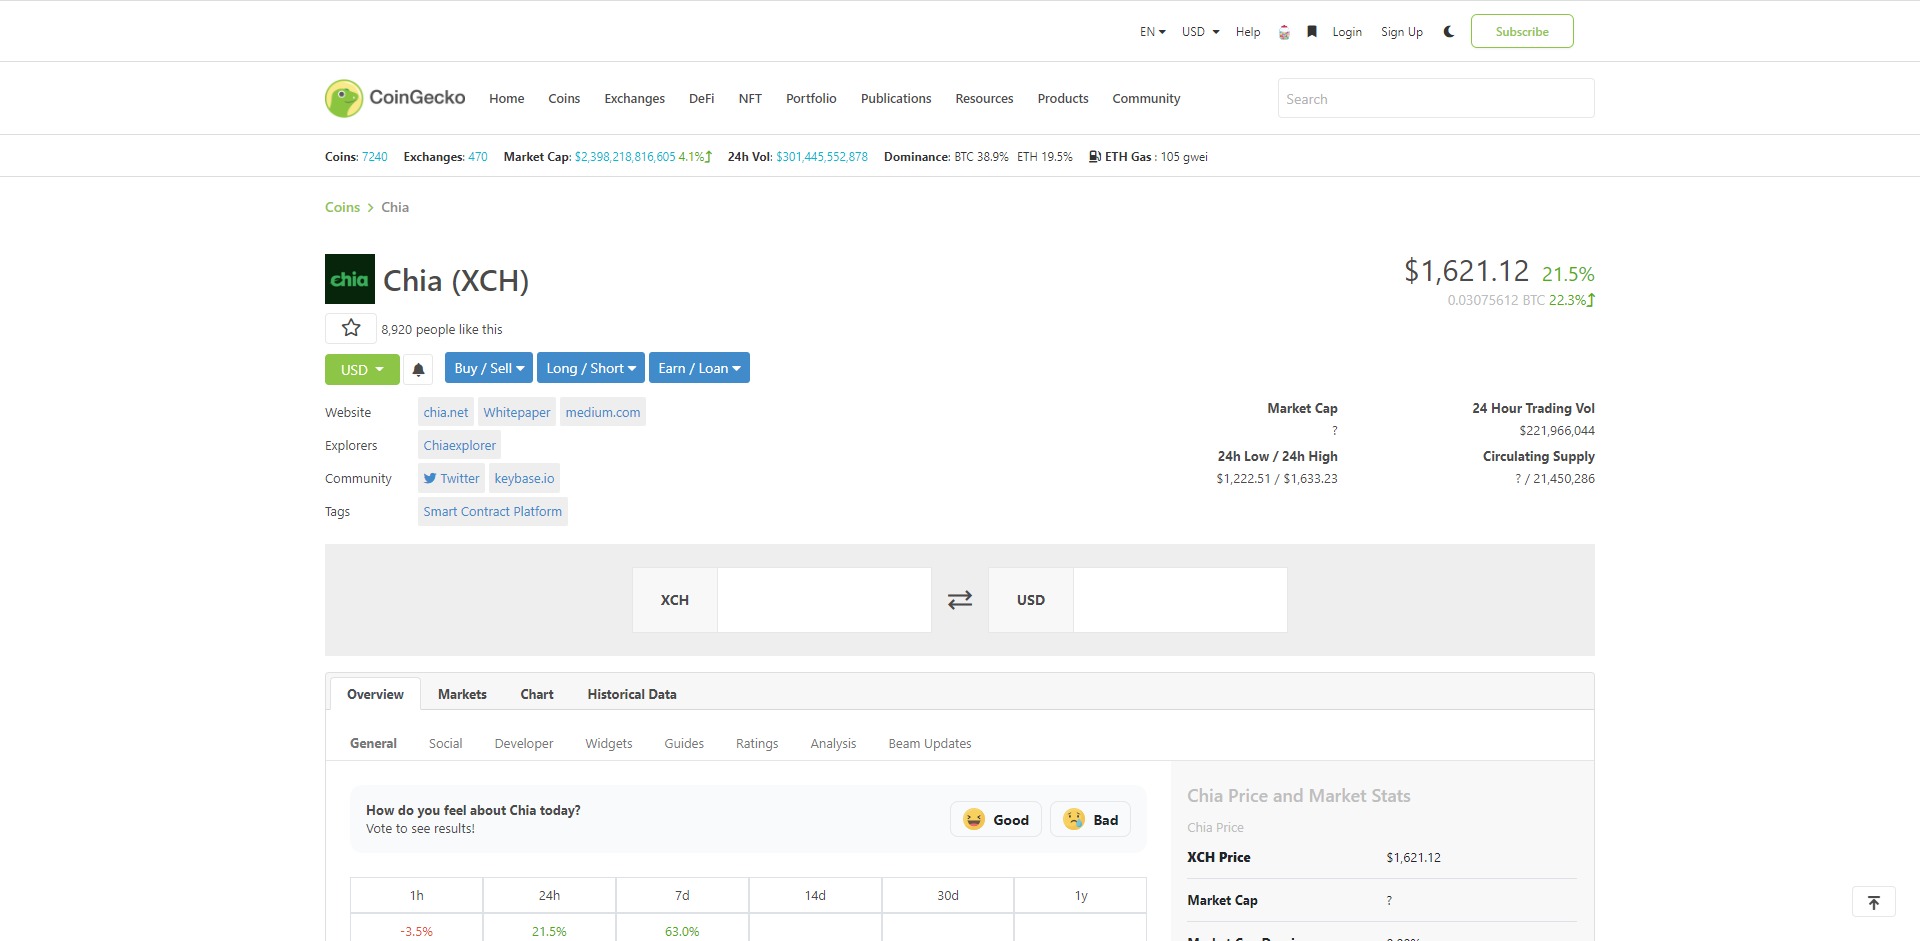Click the currency swap arrows in the converter
1920x941 pixels.
959,599
